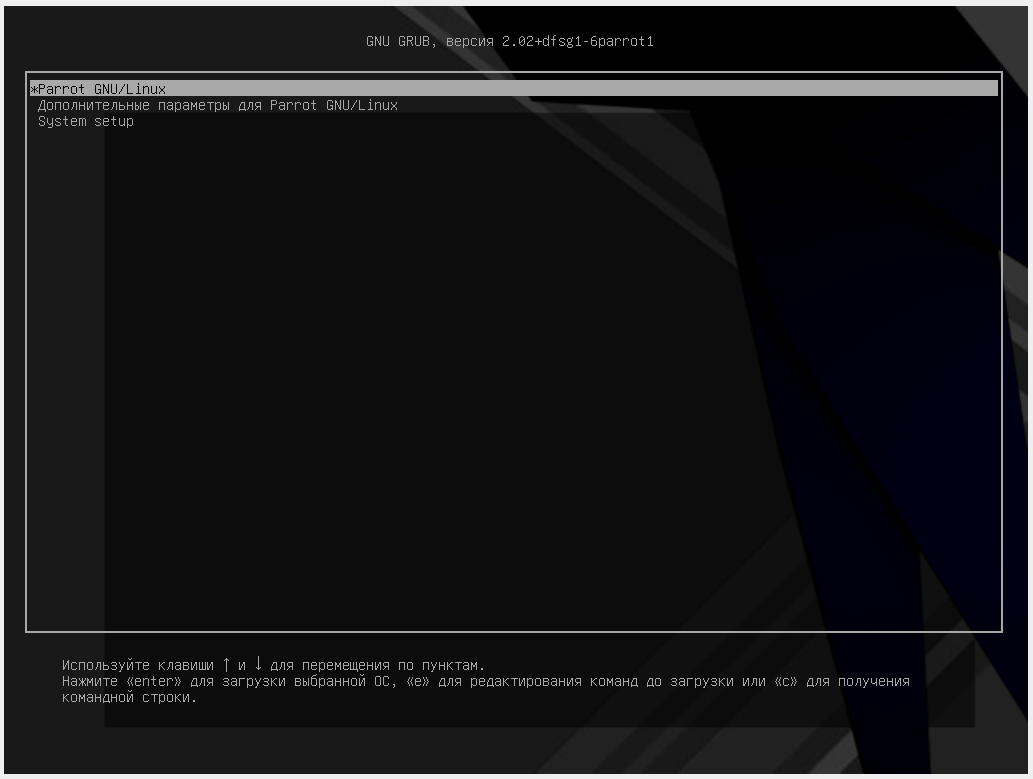Click the GNU GRUB version header text
This screenshot has height=779, width=1033.
tap(510, 42)
